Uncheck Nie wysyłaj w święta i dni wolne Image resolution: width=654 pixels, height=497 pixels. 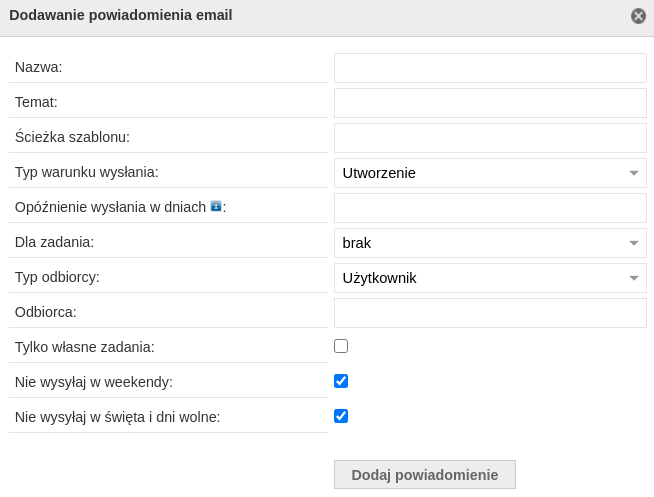(341, 416)
